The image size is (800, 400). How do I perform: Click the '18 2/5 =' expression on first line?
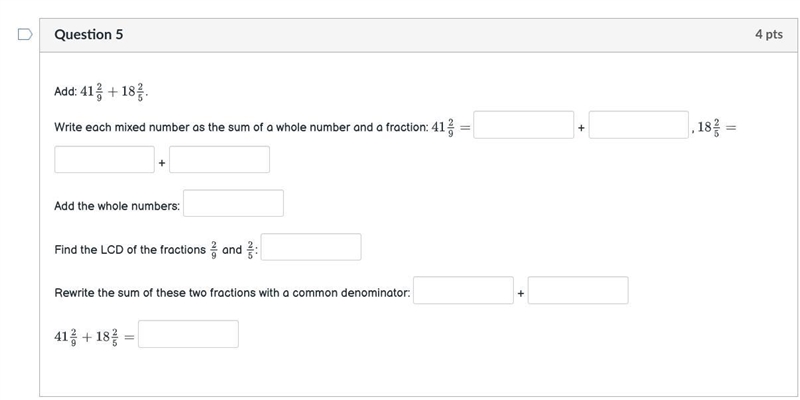716,127
